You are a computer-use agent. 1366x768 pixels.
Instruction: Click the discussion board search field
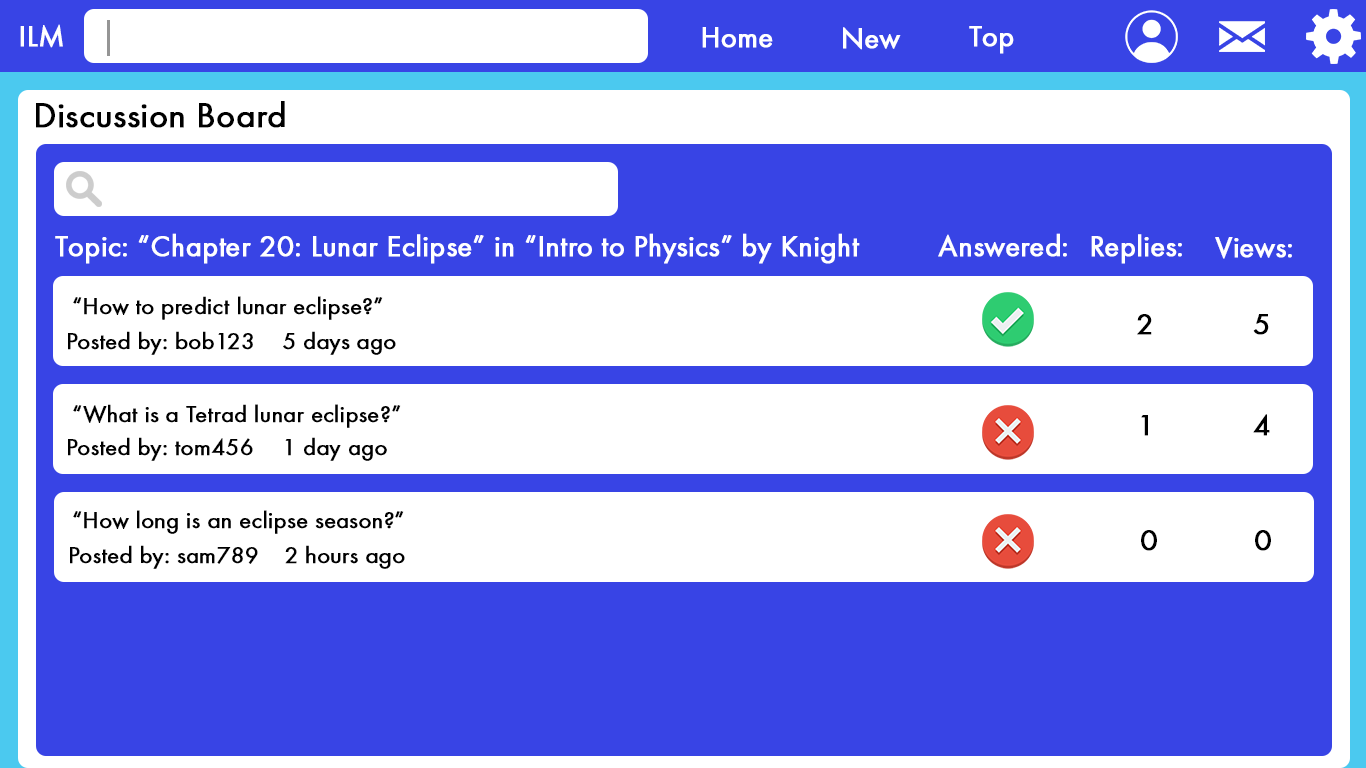336,189
